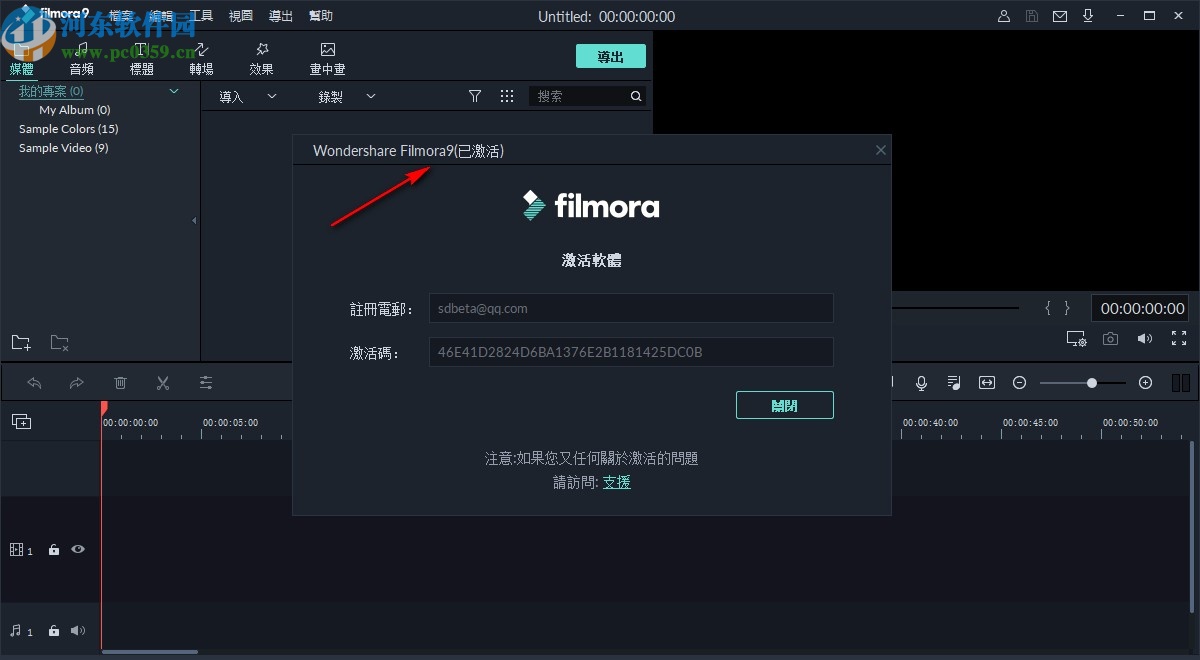1200x660 pixels.
Task: Click the media filter funnel icon
Action: coord(475,96)
